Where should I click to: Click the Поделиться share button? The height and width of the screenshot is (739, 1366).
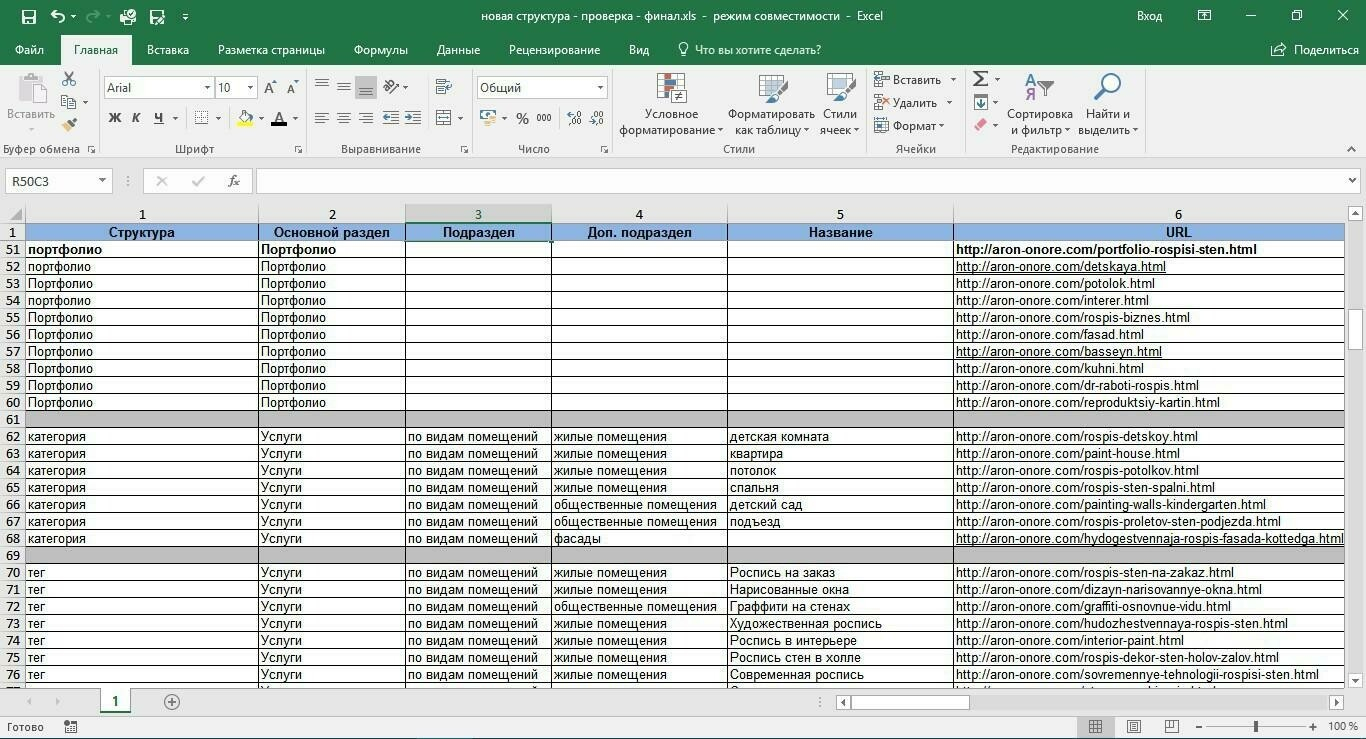tap(1315, 50)
